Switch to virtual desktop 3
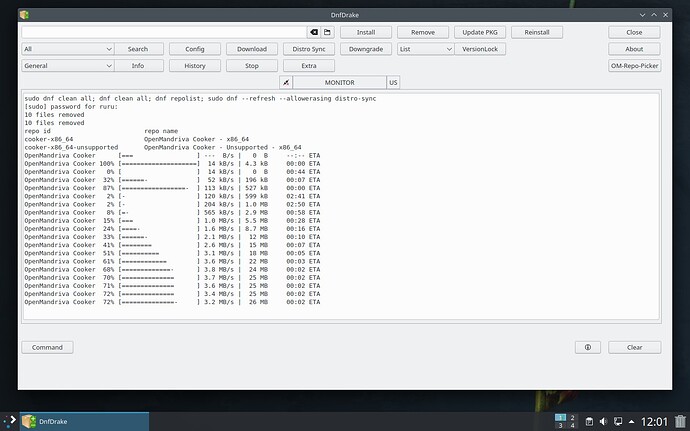The width and height of the screenshot is (690, 431). click(x=560, y=425)
